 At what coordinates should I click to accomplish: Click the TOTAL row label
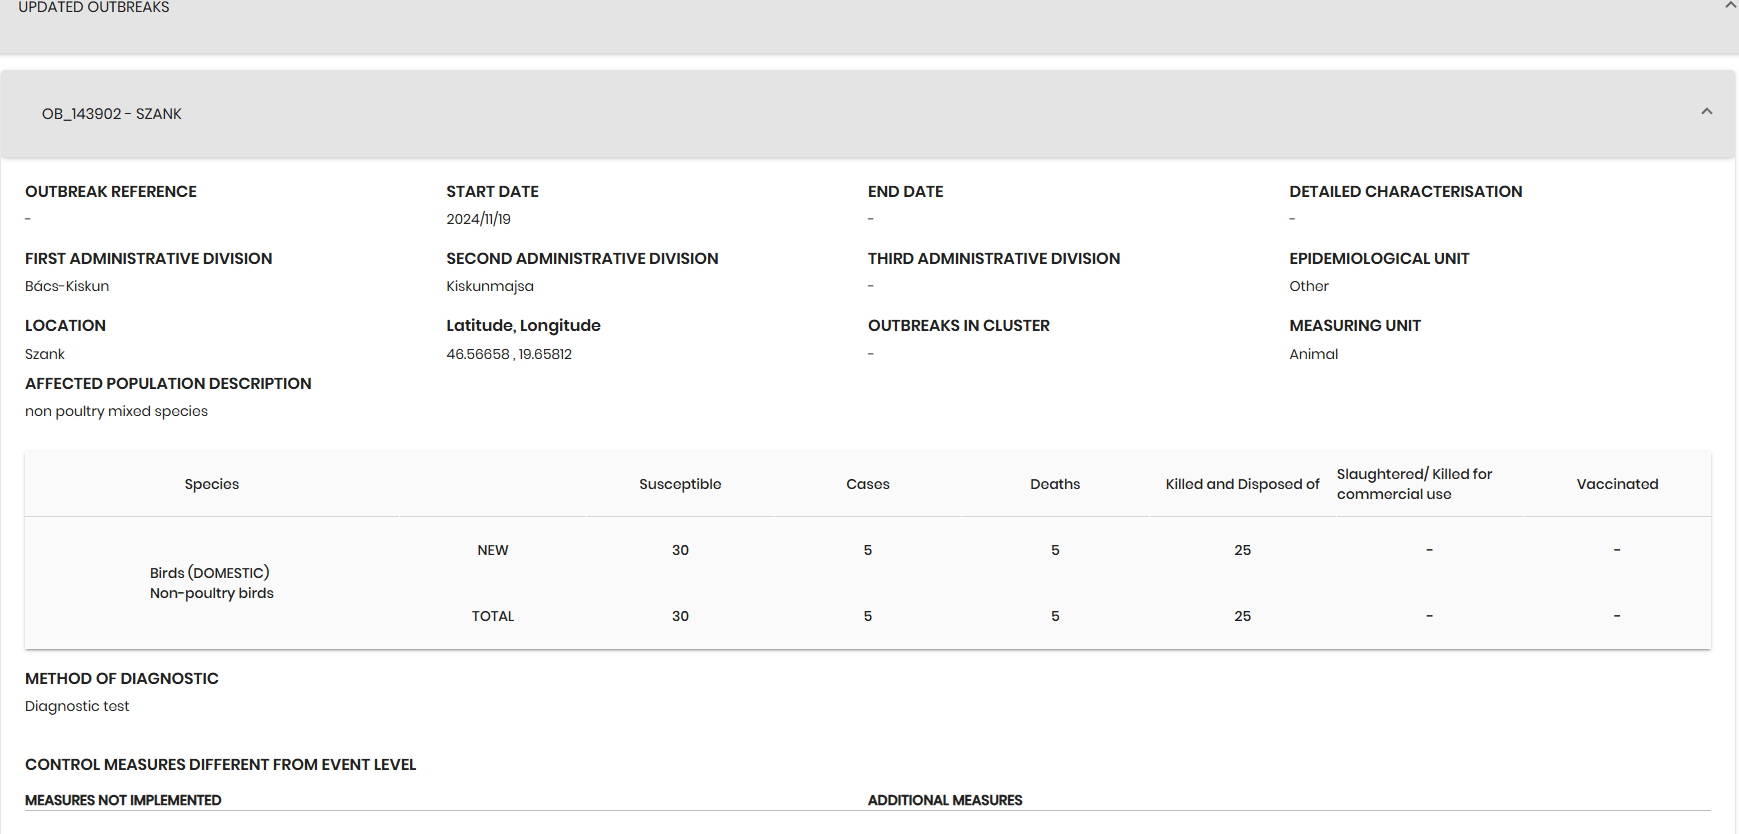493,616
